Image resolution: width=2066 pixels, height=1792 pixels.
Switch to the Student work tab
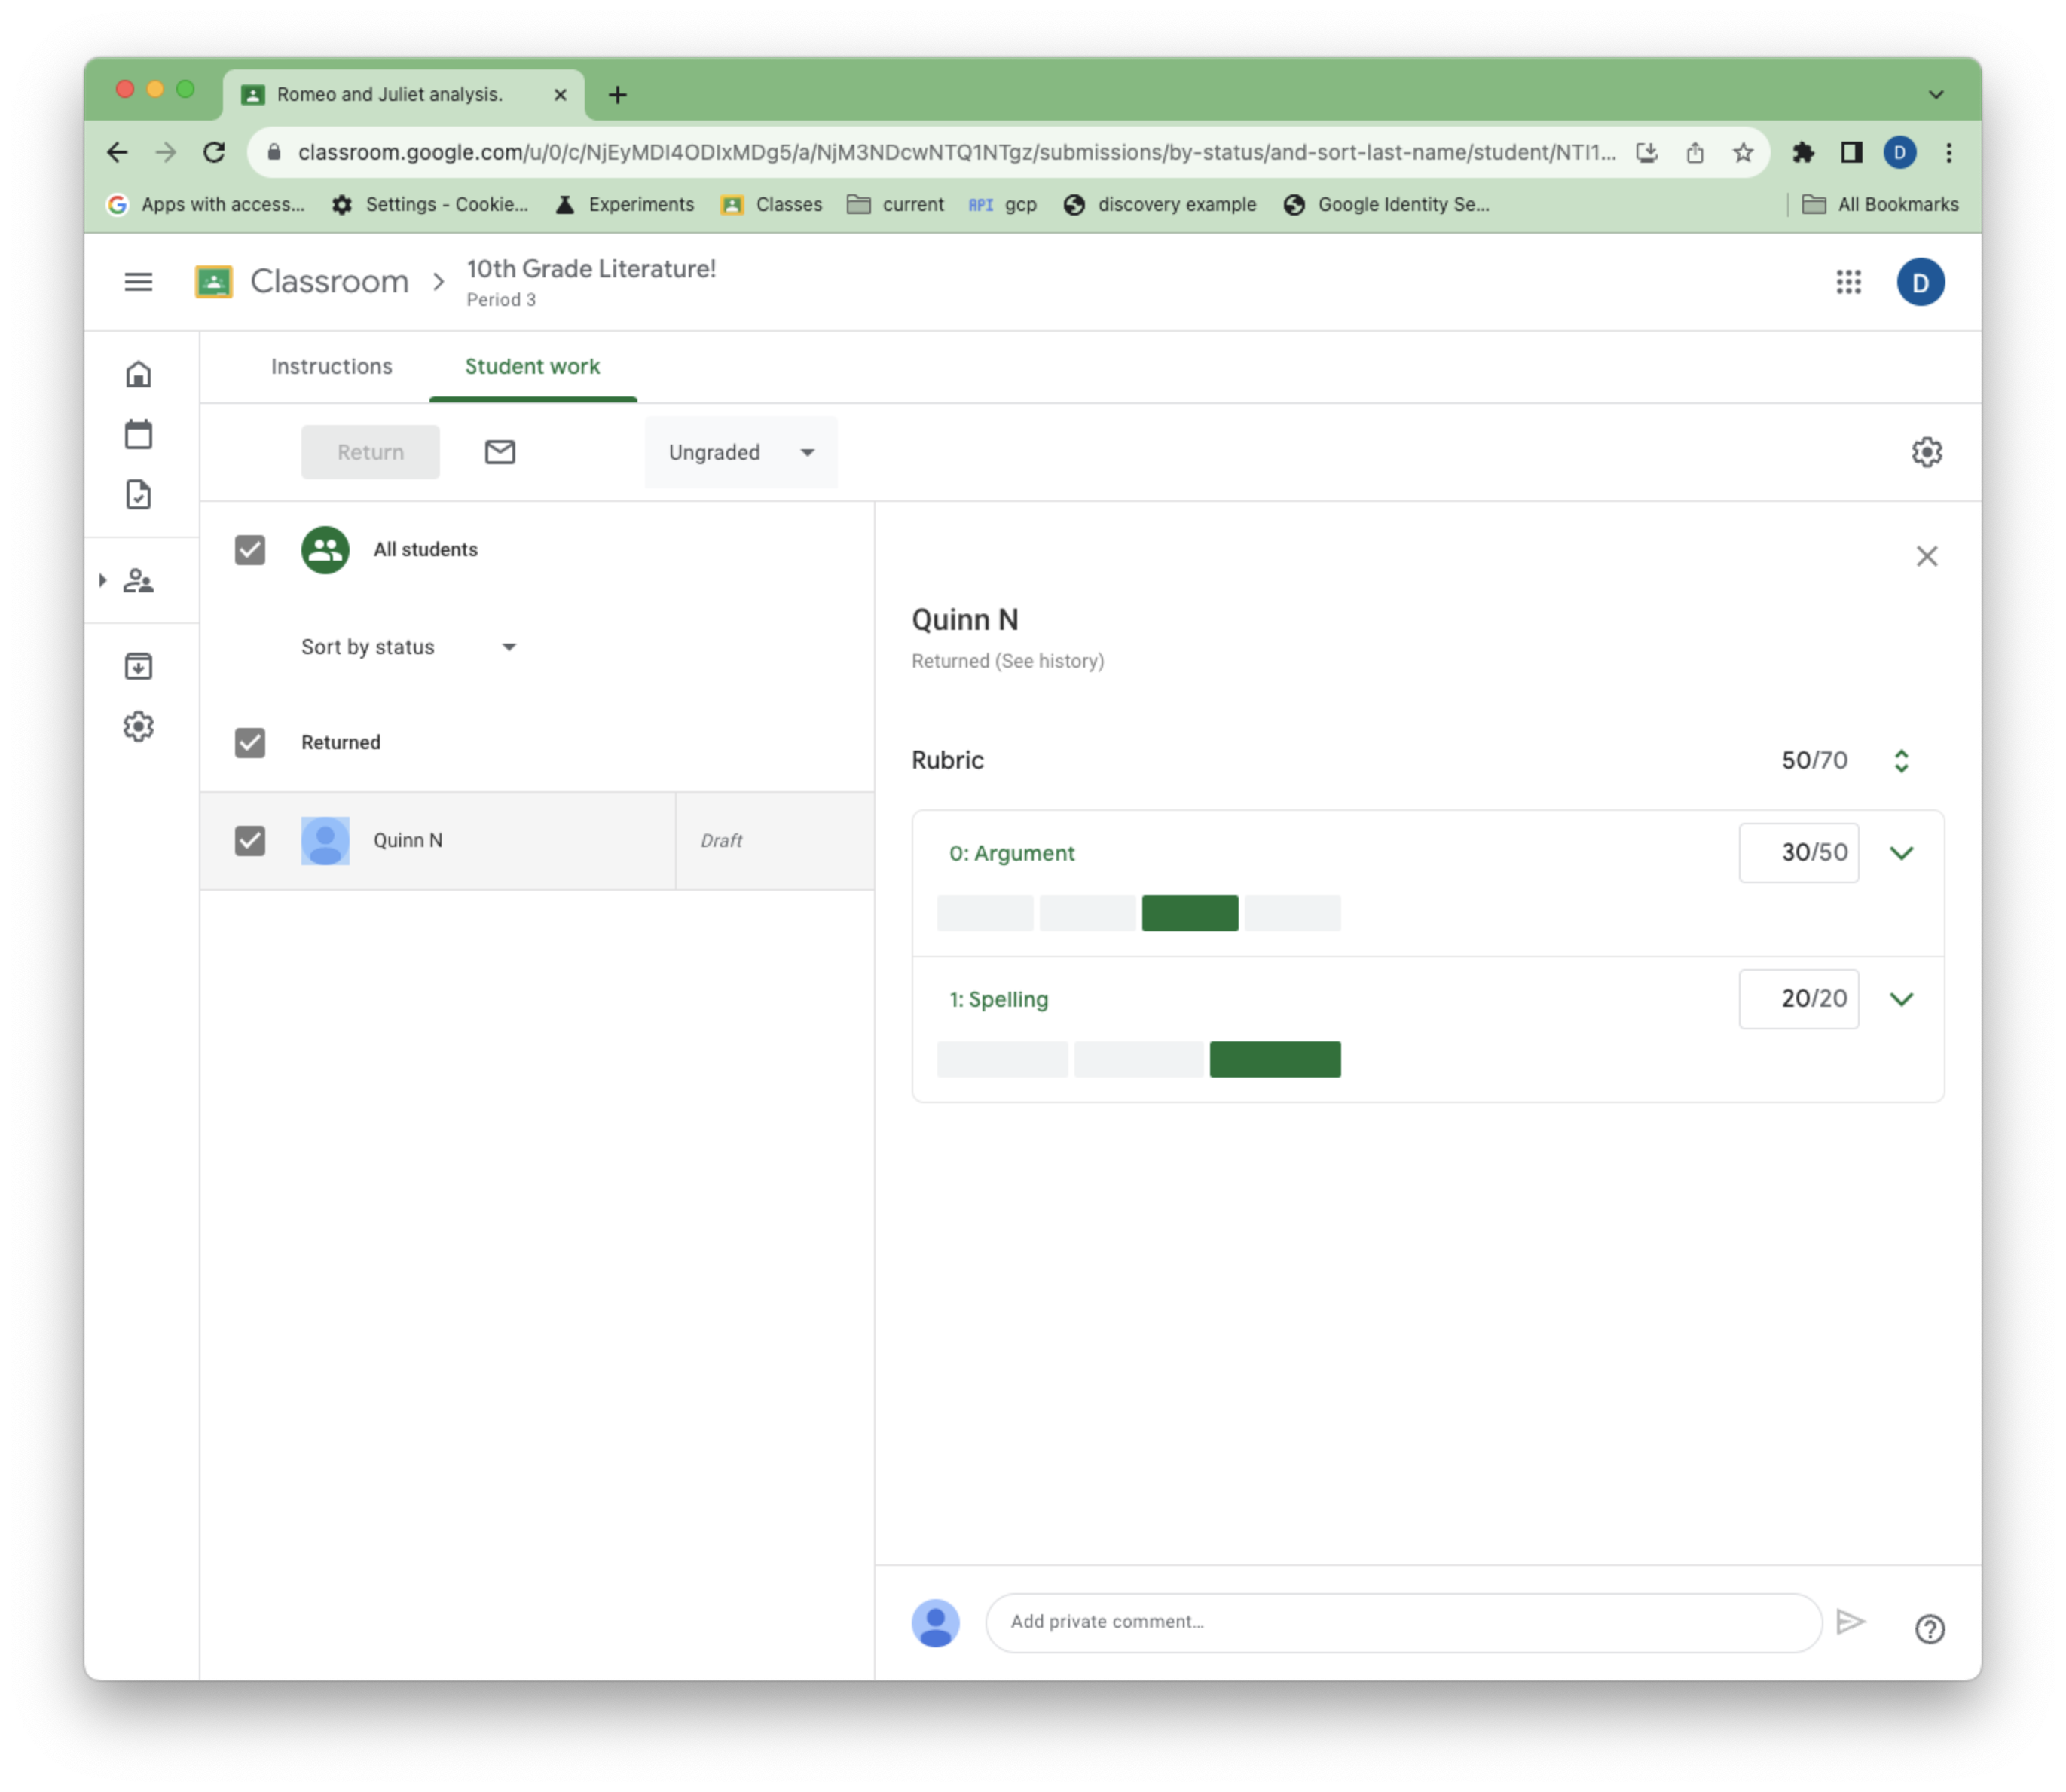[530, 365]
